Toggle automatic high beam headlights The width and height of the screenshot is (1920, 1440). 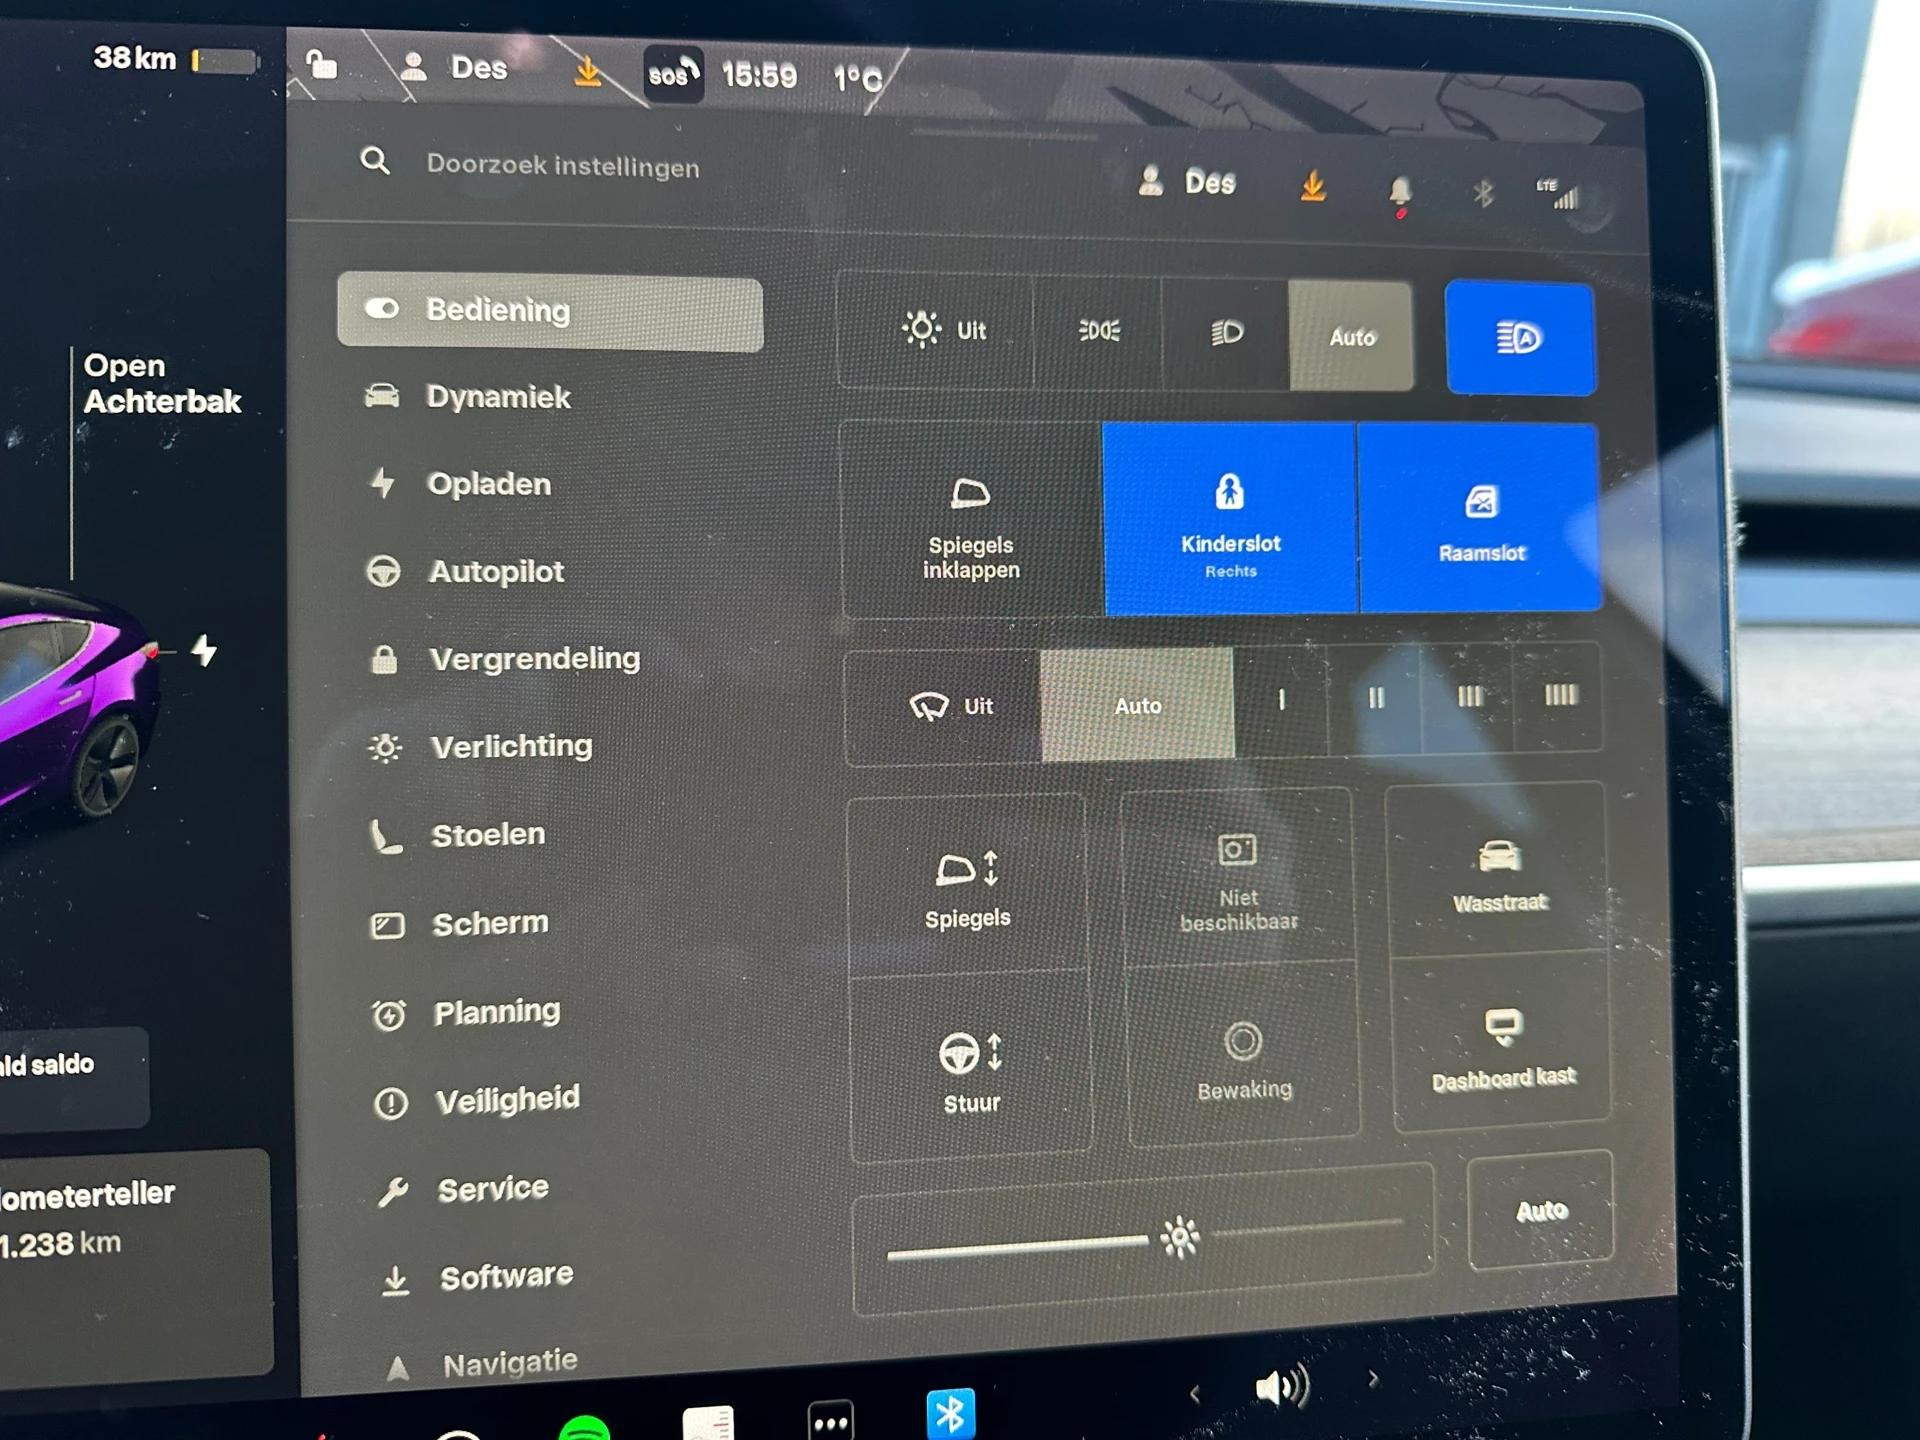1520,338
